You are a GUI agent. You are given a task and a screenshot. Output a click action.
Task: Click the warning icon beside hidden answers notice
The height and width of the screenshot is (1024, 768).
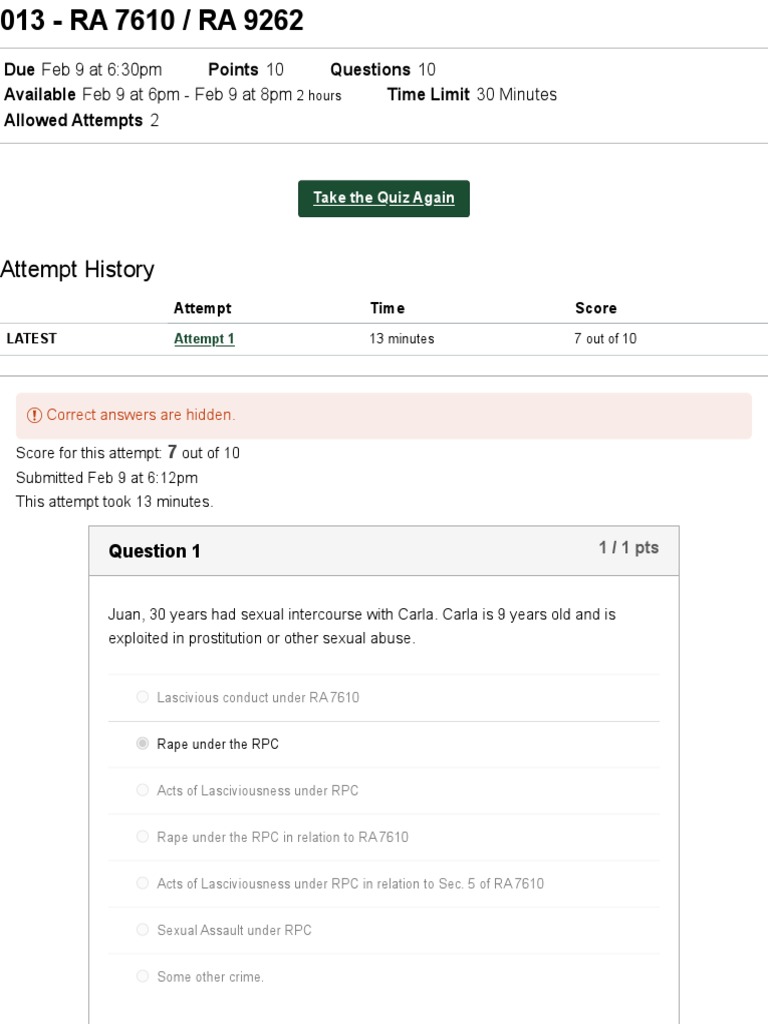(34, 415)
